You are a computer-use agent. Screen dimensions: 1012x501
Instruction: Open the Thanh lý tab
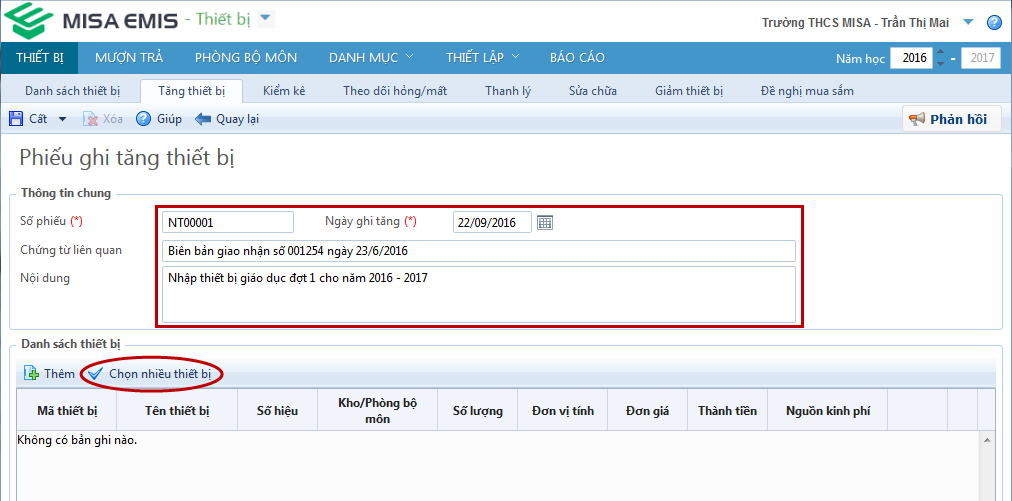(508, 91)
